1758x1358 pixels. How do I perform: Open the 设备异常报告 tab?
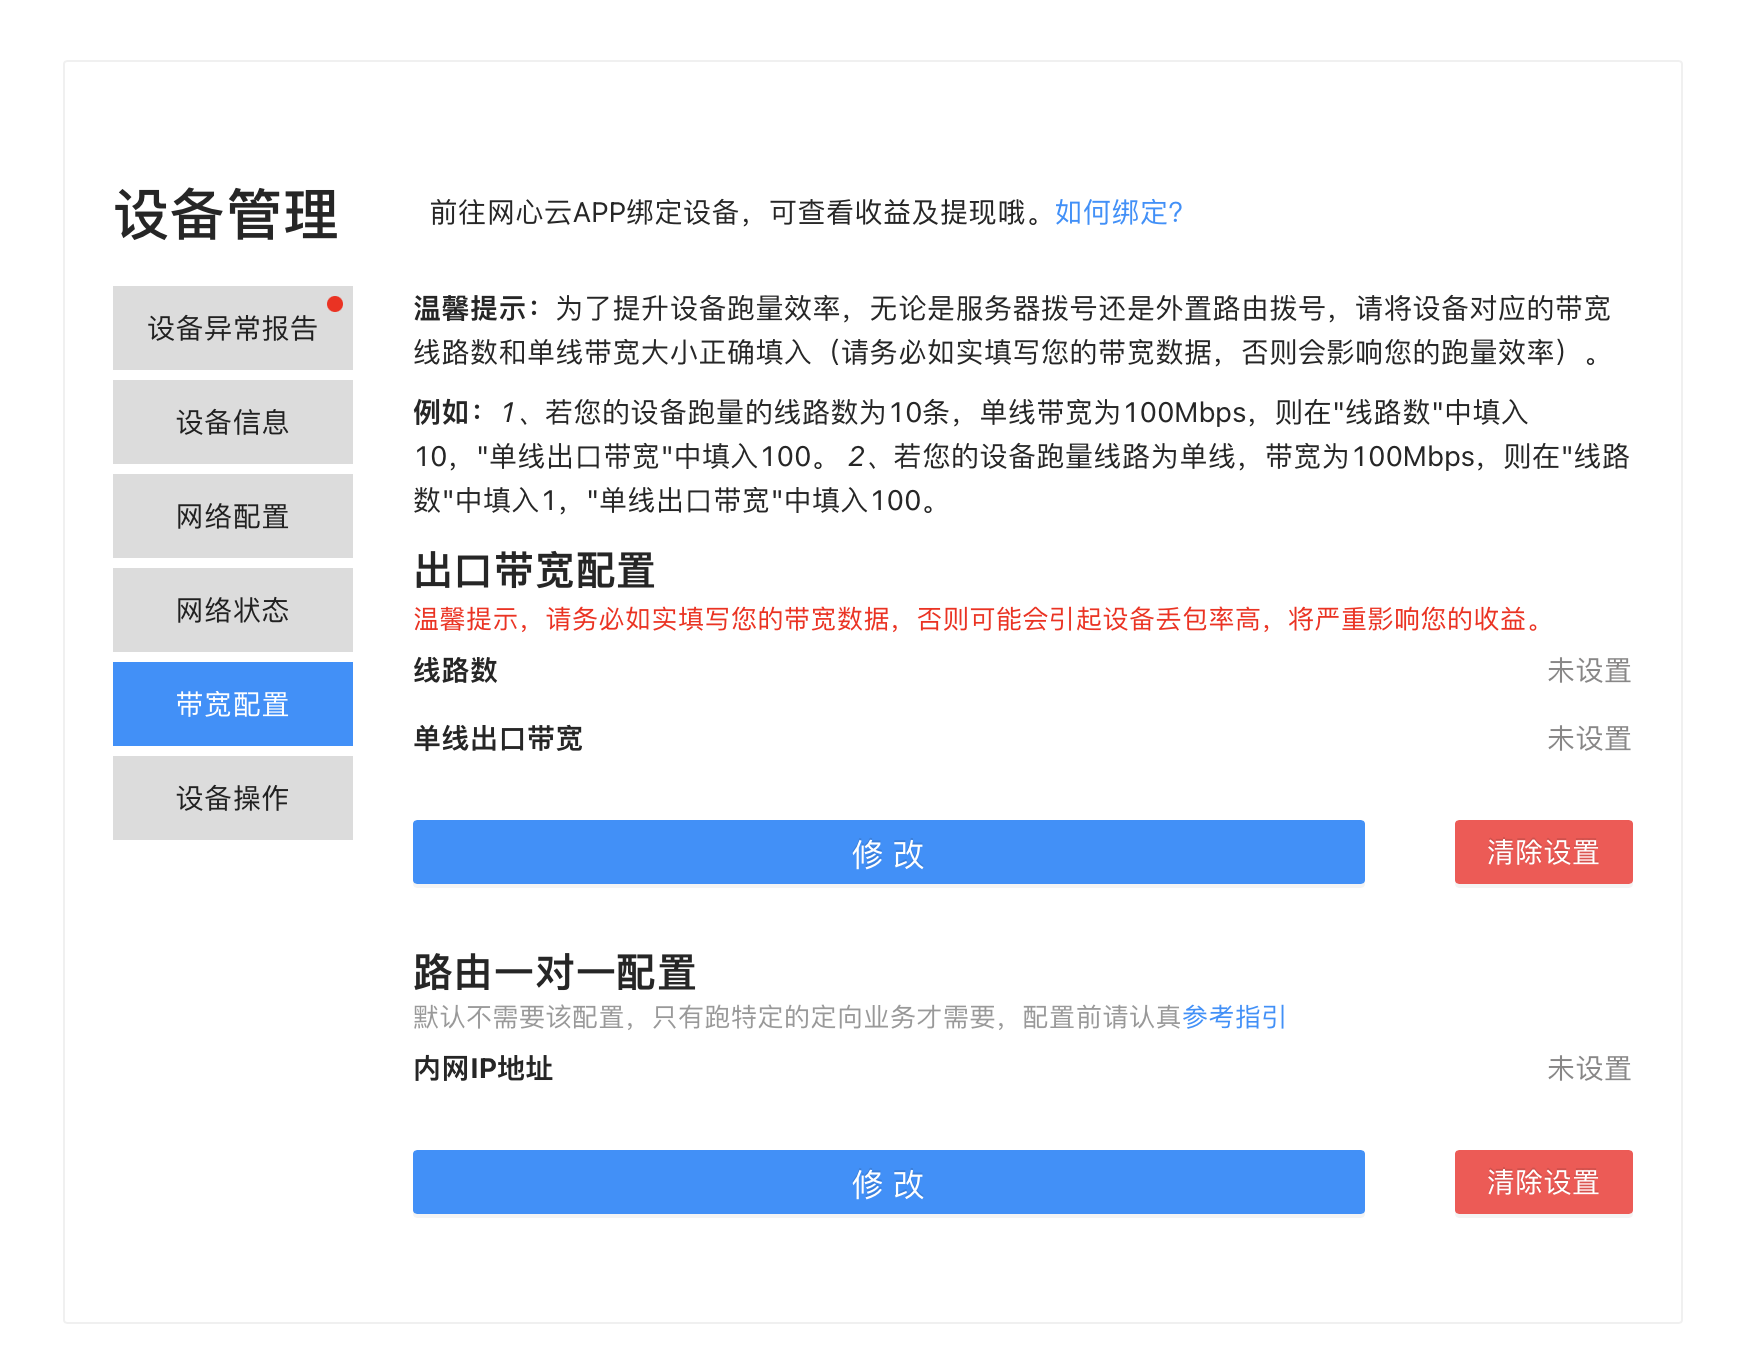tap(232, 328)
